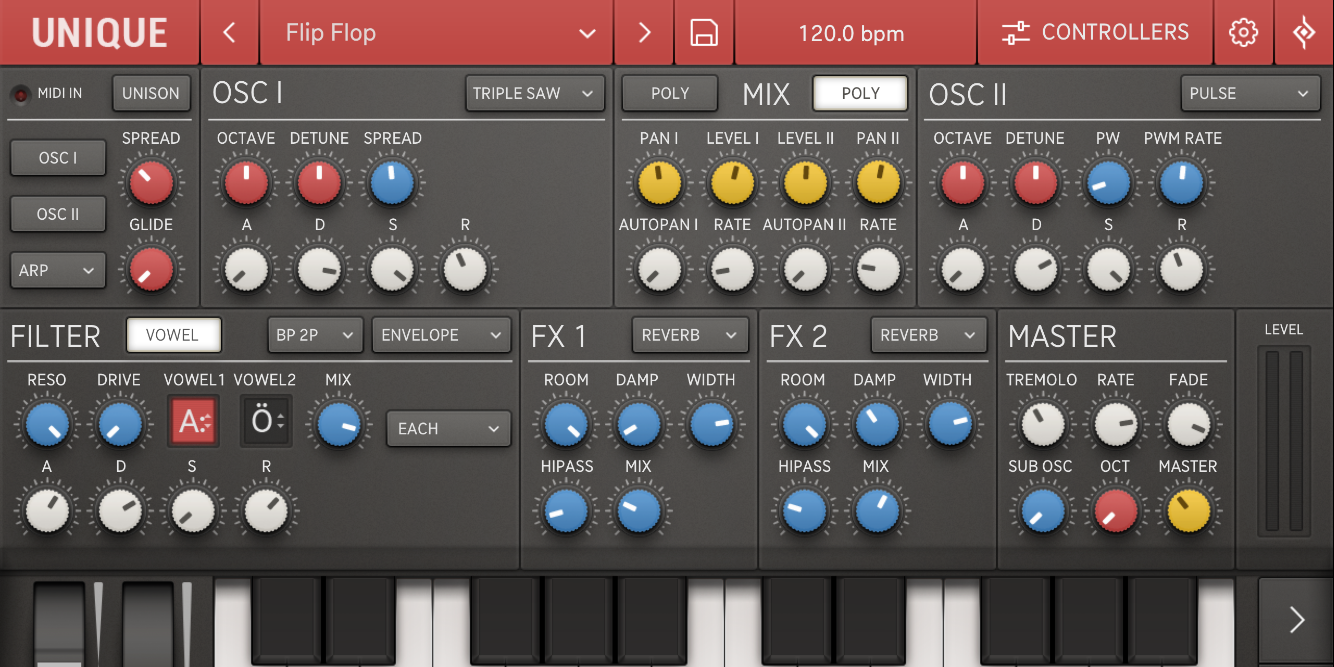Click the 120.0 bpm tempo field
1334x667 pixels.
851,33
